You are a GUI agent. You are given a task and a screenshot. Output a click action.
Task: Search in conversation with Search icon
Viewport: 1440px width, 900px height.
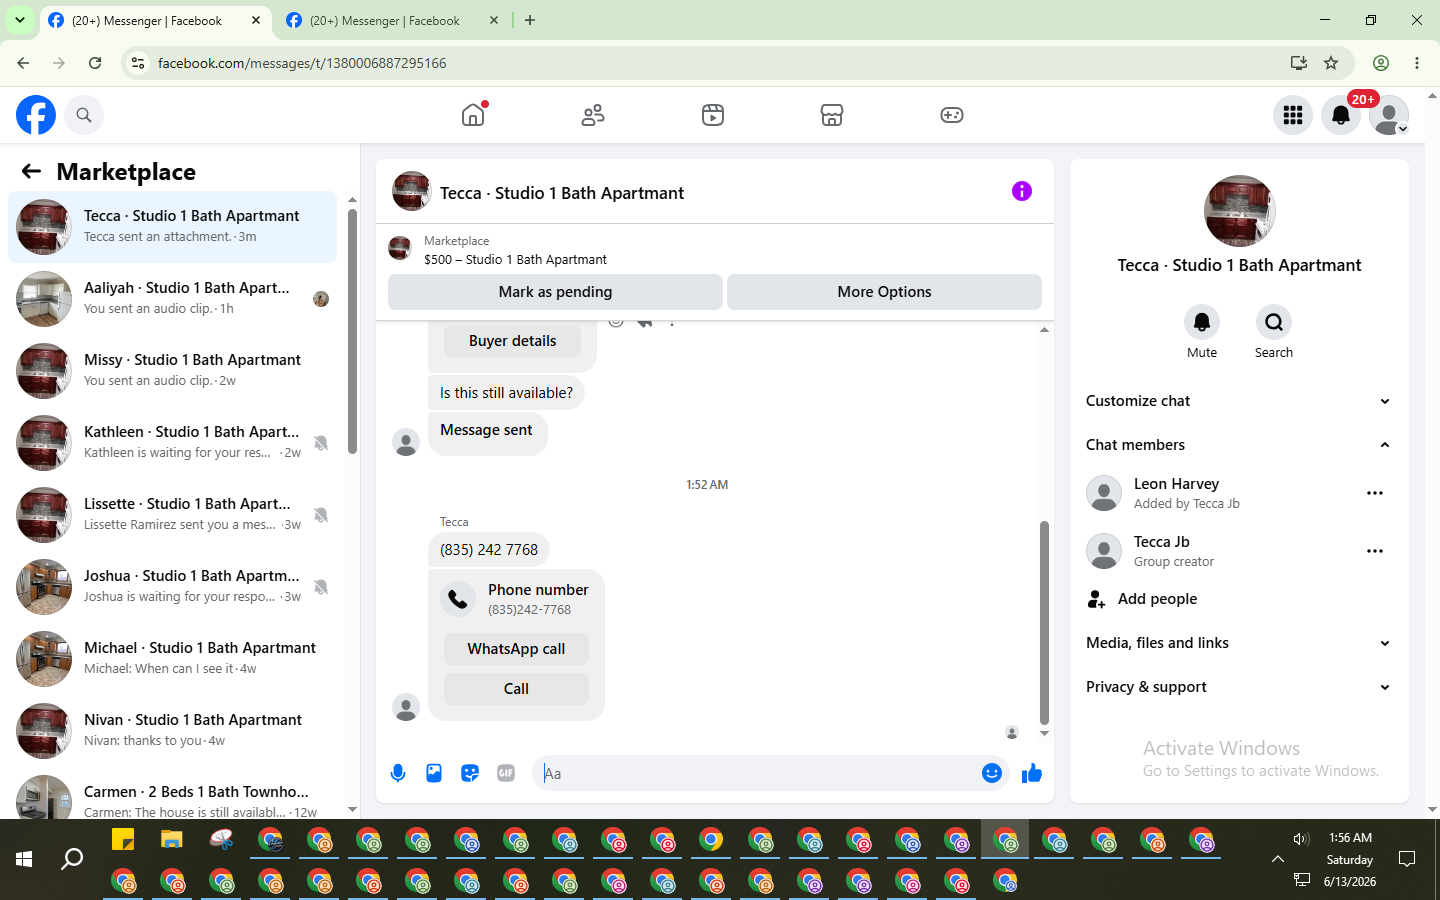point(1274,322)
